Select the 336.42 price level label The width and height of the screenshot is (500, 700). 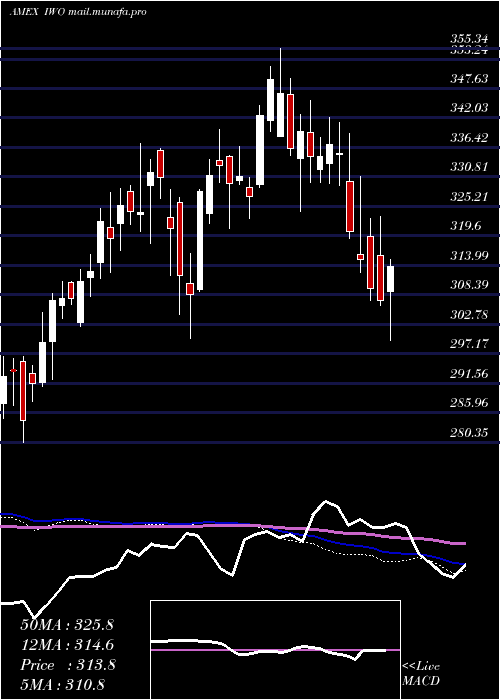click(469, 138)
